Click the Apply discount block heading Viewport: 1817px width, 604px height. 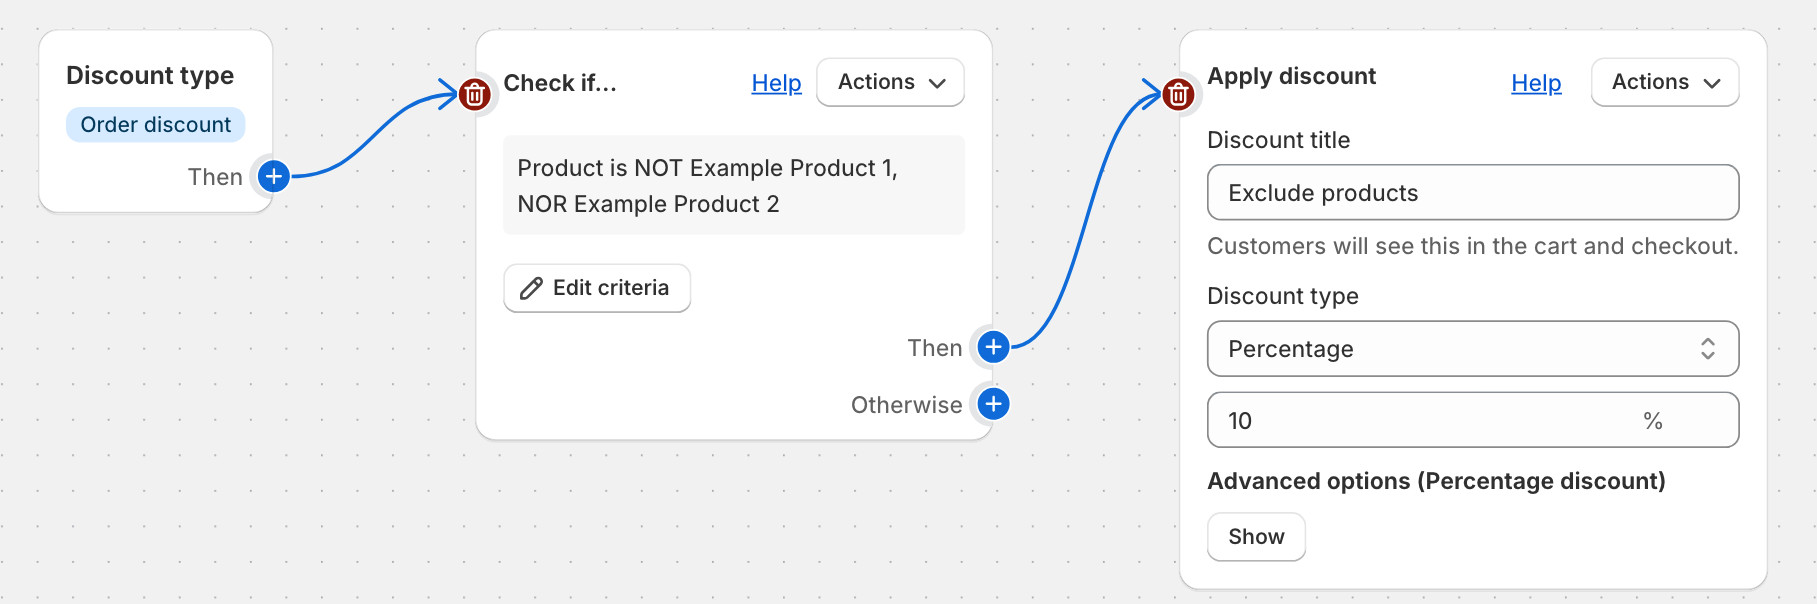tap(1291, 76)
